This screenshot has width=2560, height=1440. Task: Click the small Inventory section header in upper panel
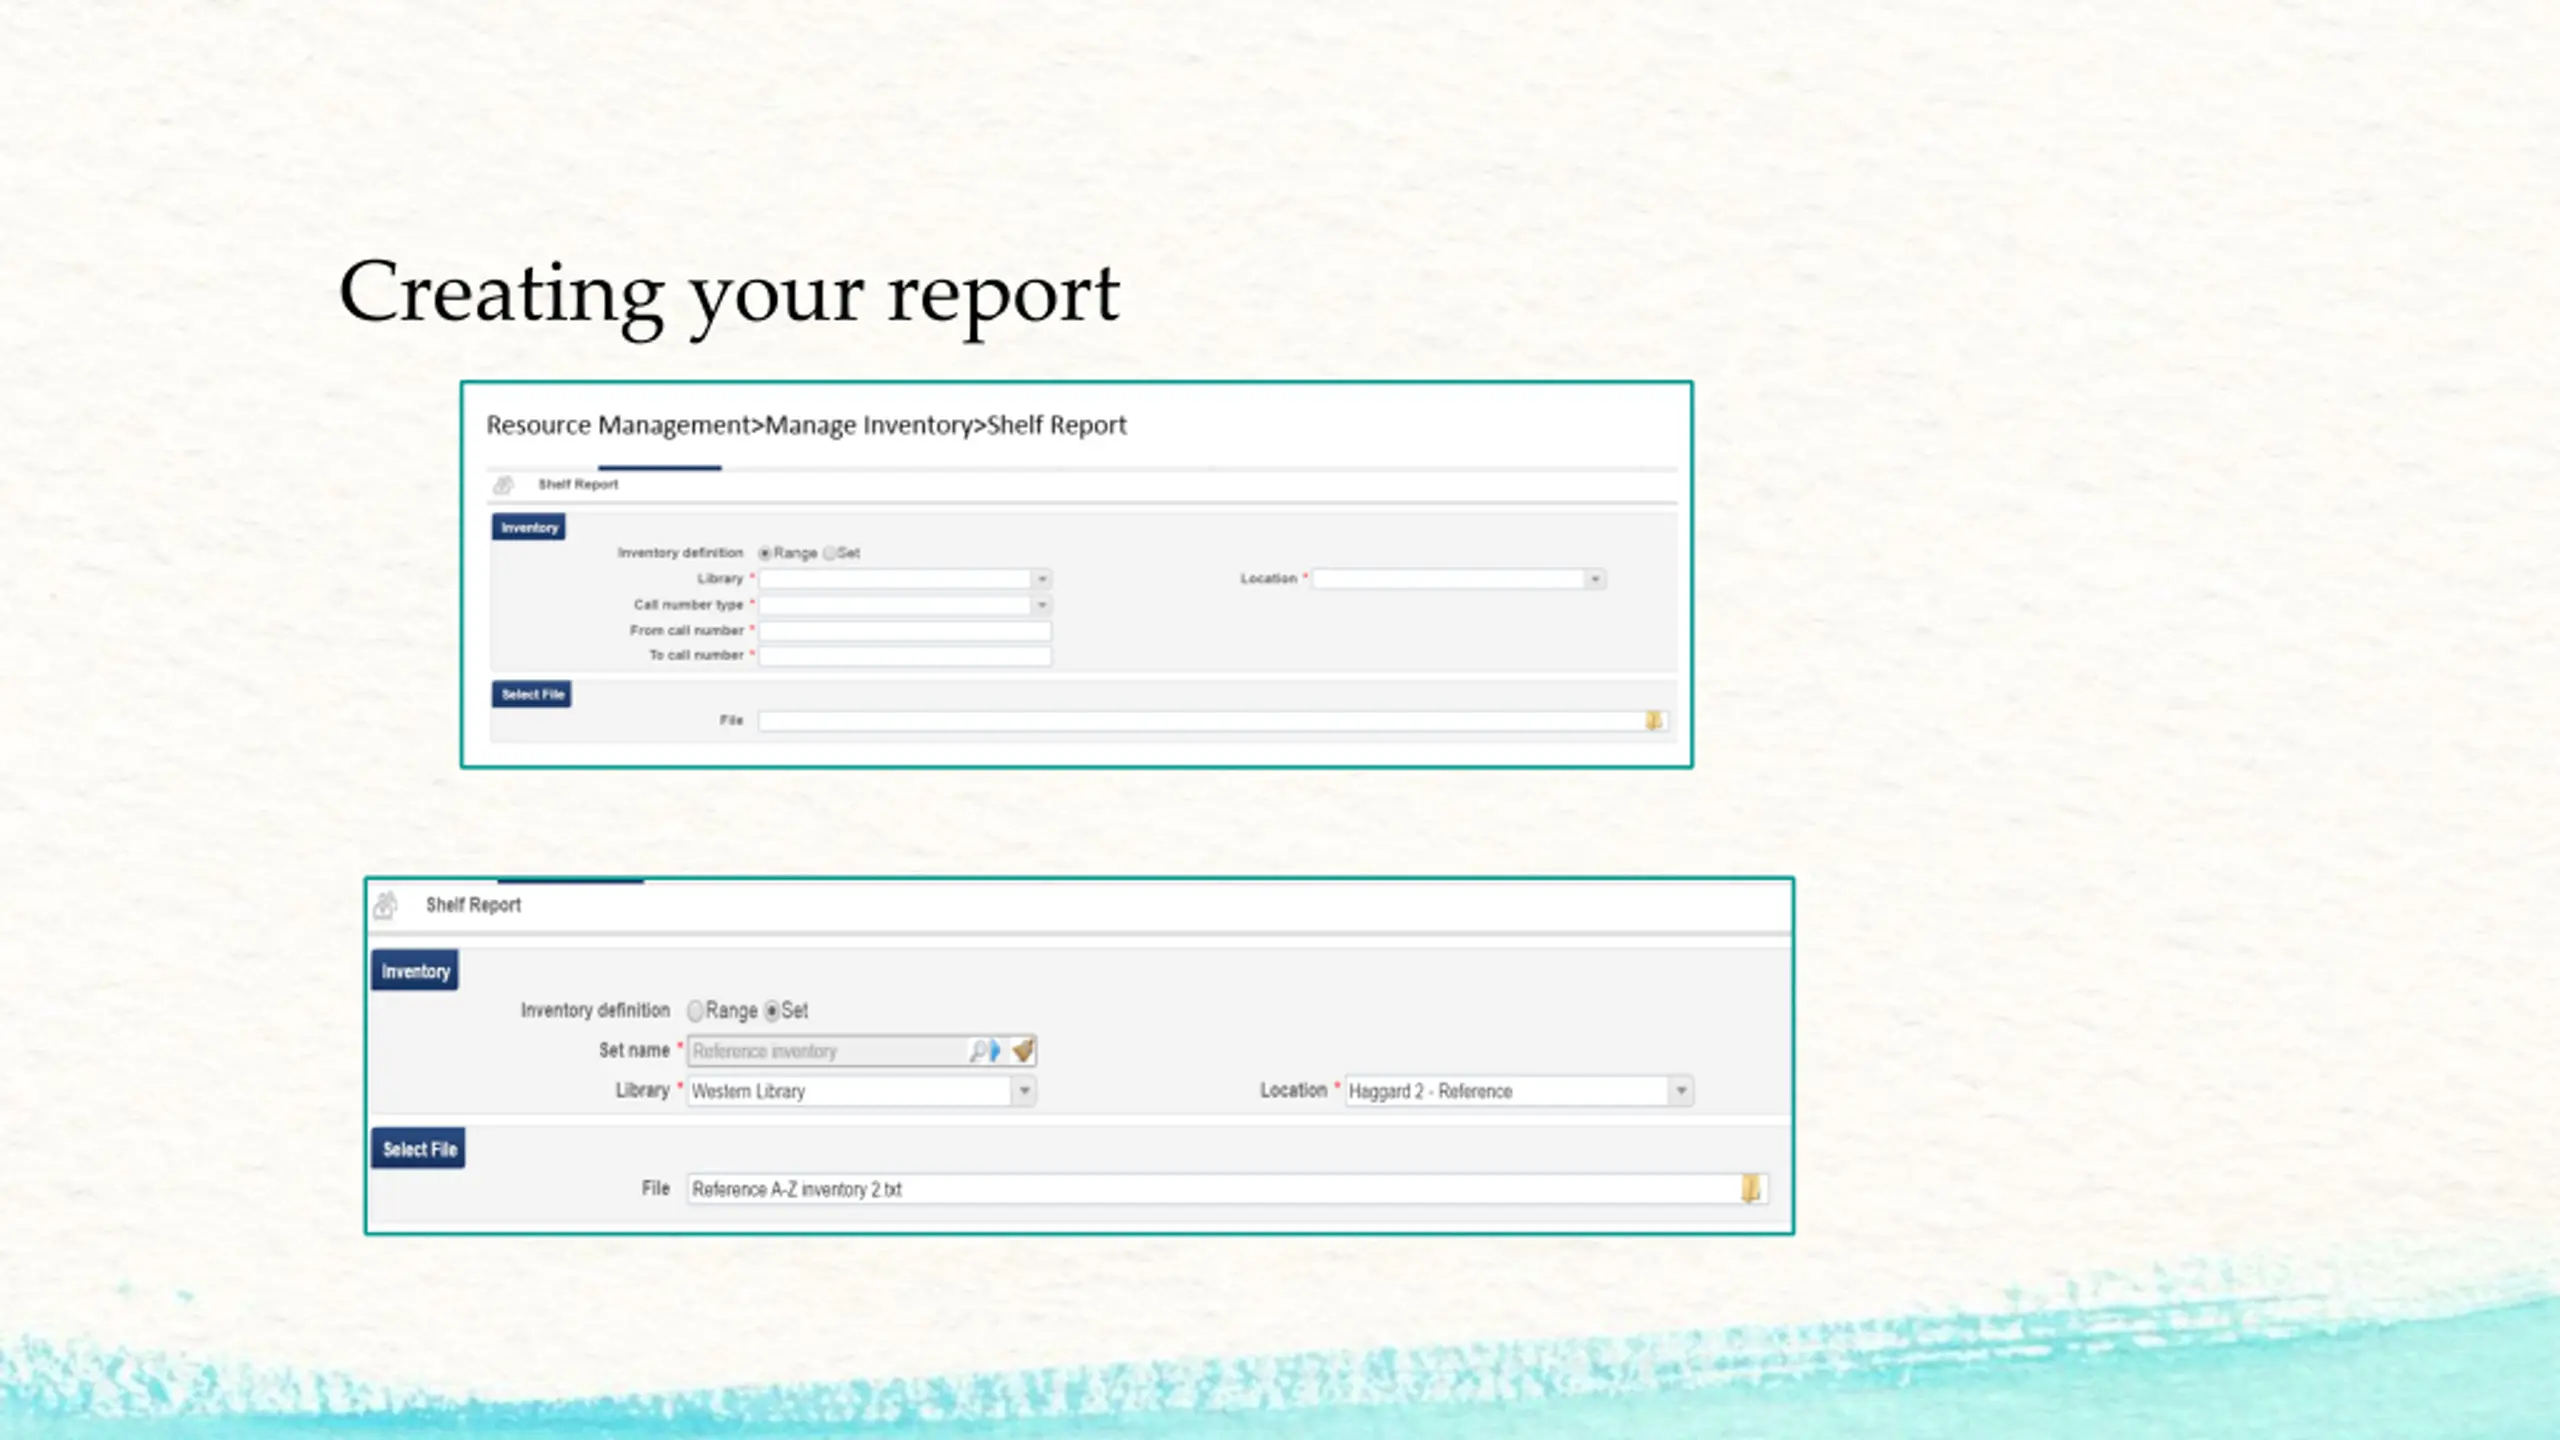529,527
